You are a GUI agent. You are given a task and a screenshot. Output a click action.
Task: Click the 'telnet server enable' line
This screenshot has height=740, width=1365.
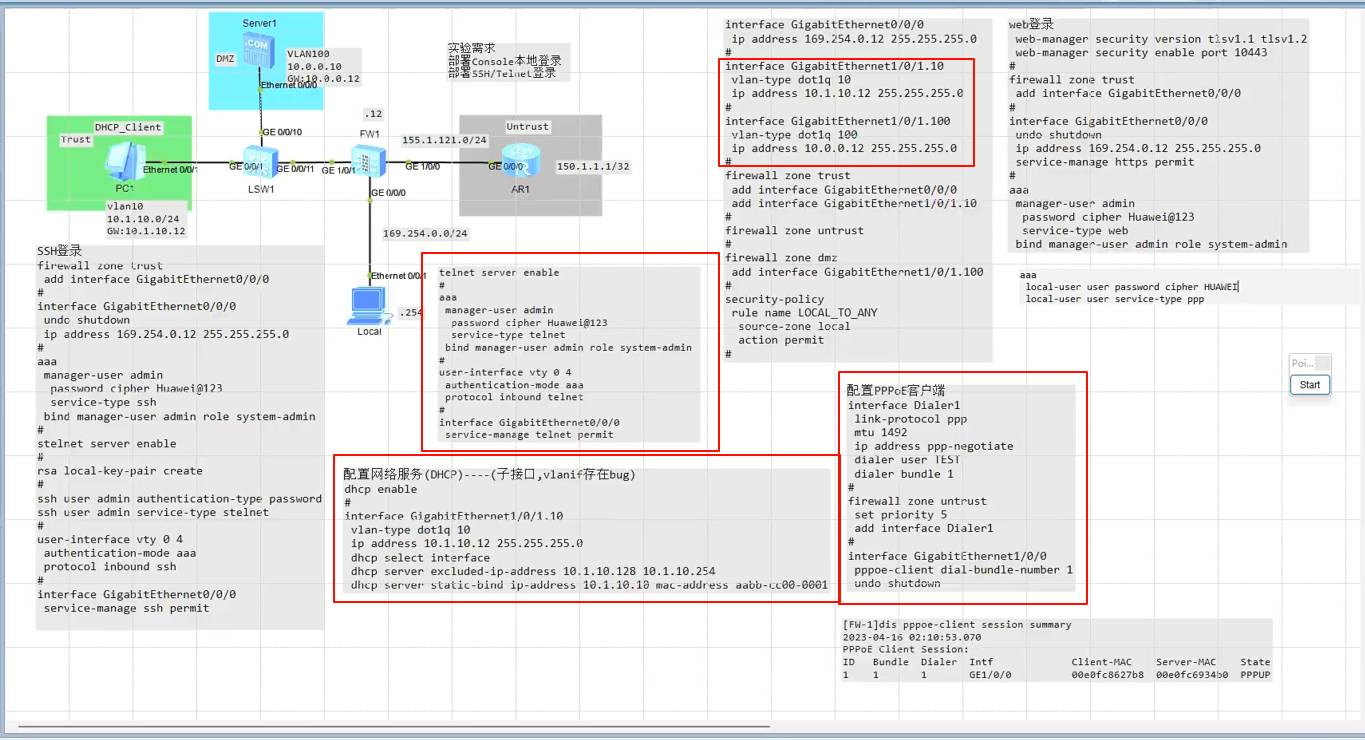click(x=499, y=272)
